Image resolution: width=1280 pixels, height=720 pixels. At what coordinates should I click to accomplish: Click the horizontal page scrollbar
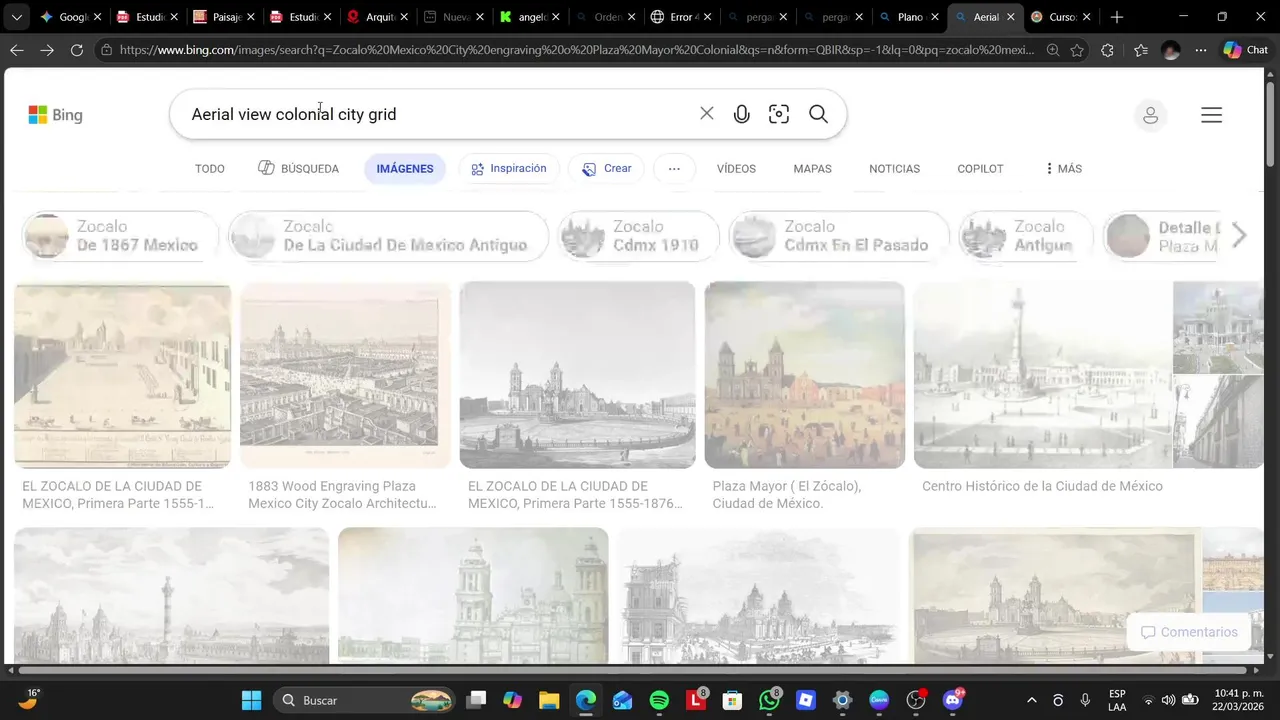[x=632, y=670]
